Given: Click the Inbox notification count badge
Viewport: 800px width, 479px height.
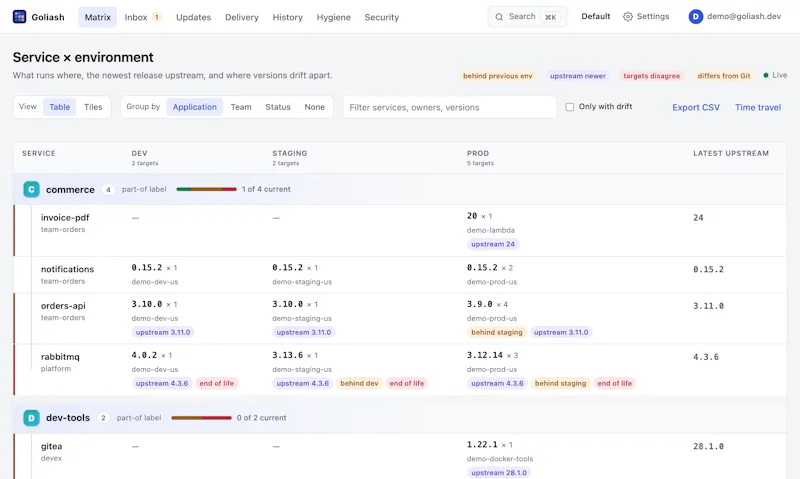Looking at the screenshot, I should tap(157, 17).
